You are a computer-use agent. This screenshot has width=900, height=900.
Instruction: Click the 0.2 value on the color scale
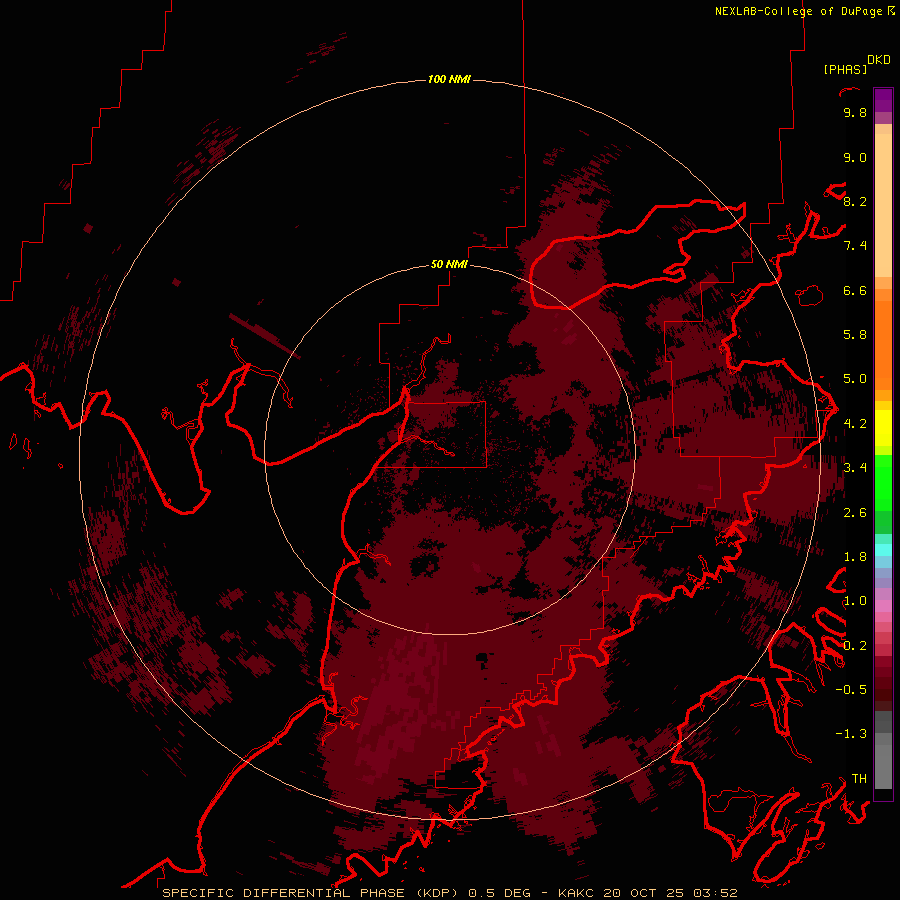click(855, 646)
